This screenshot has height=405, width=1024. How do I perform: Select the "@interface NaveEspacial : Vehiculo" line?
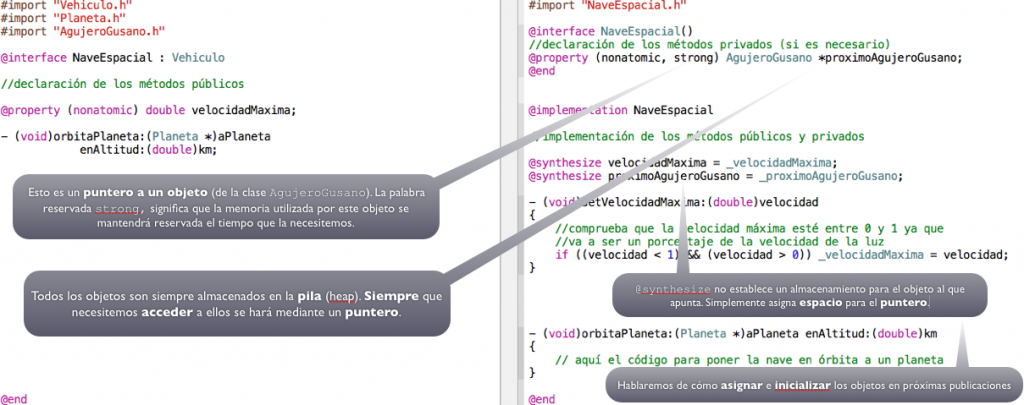point(113,57)
